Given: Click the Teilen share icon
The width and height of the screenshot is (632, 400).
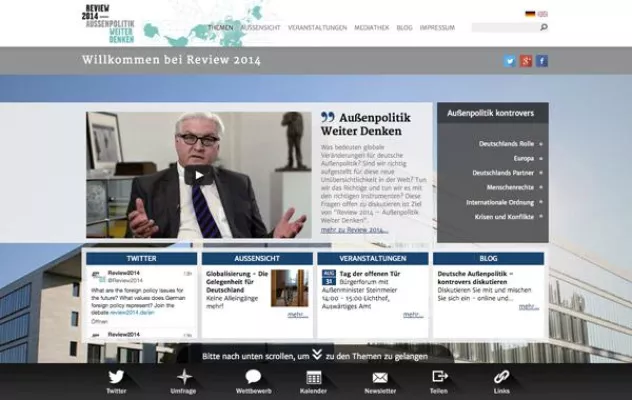Looking at the screenshot, I should point(439,377).
